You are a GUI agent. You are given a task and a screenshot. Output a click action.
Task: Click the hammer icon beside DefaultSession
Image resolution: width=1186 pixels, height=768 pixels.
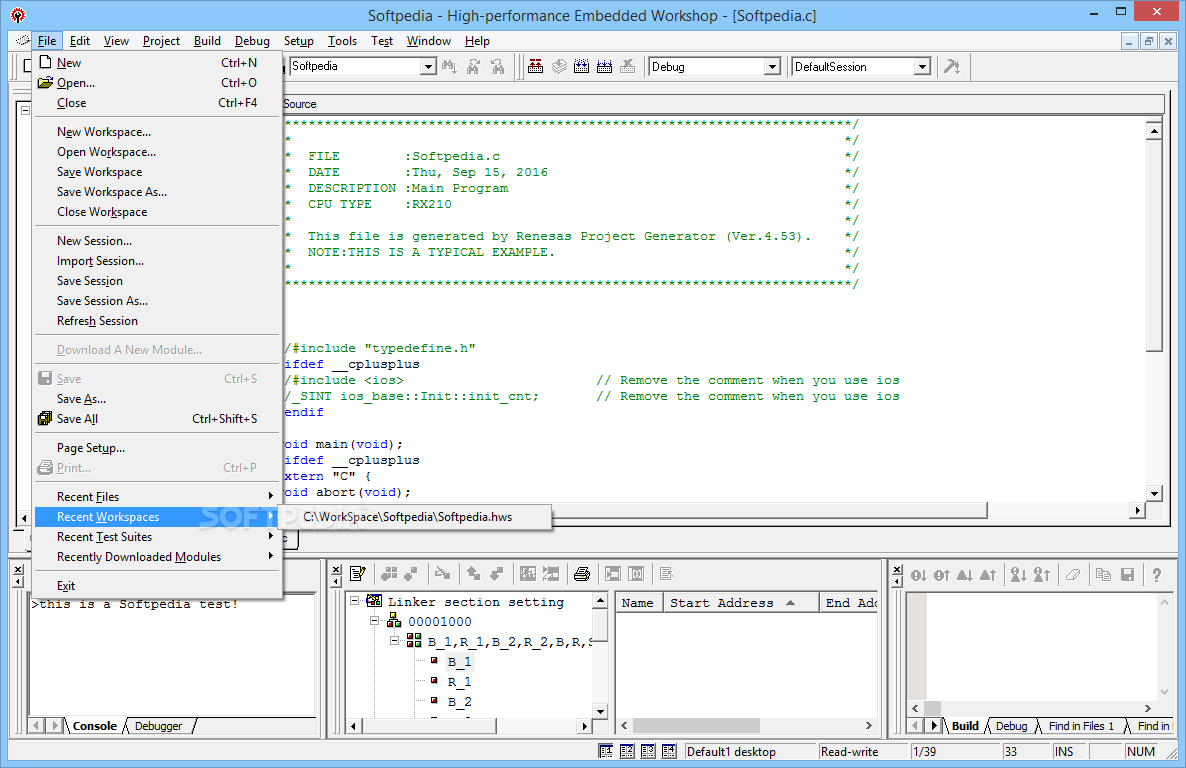[x=952, y=67]
